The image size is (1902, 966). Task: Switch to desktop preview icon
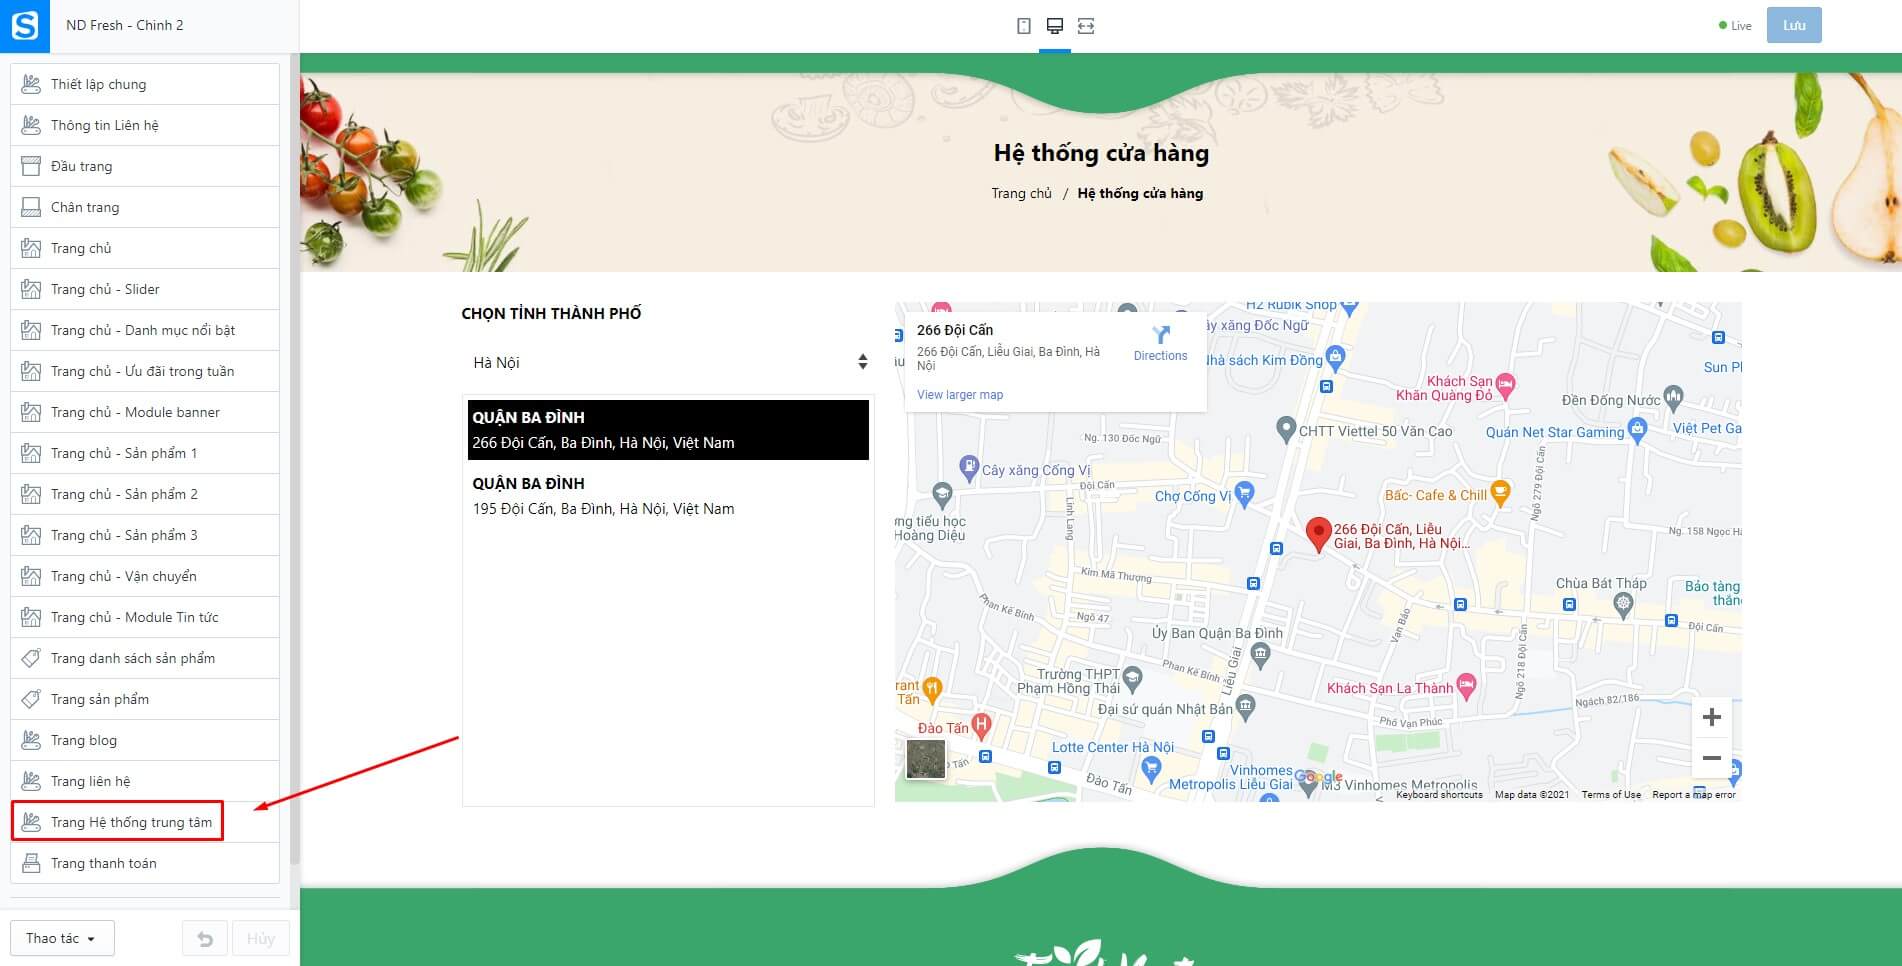(1054, 26)
